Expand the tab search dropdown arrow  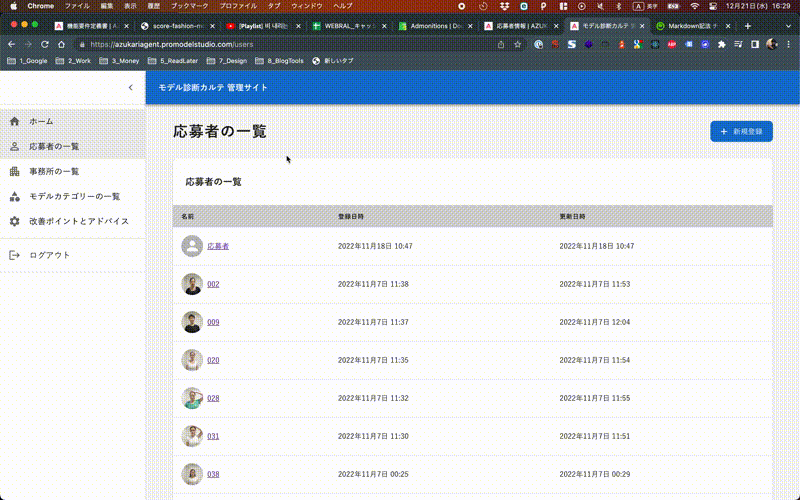pyautogui.click(x=789, y=26)
